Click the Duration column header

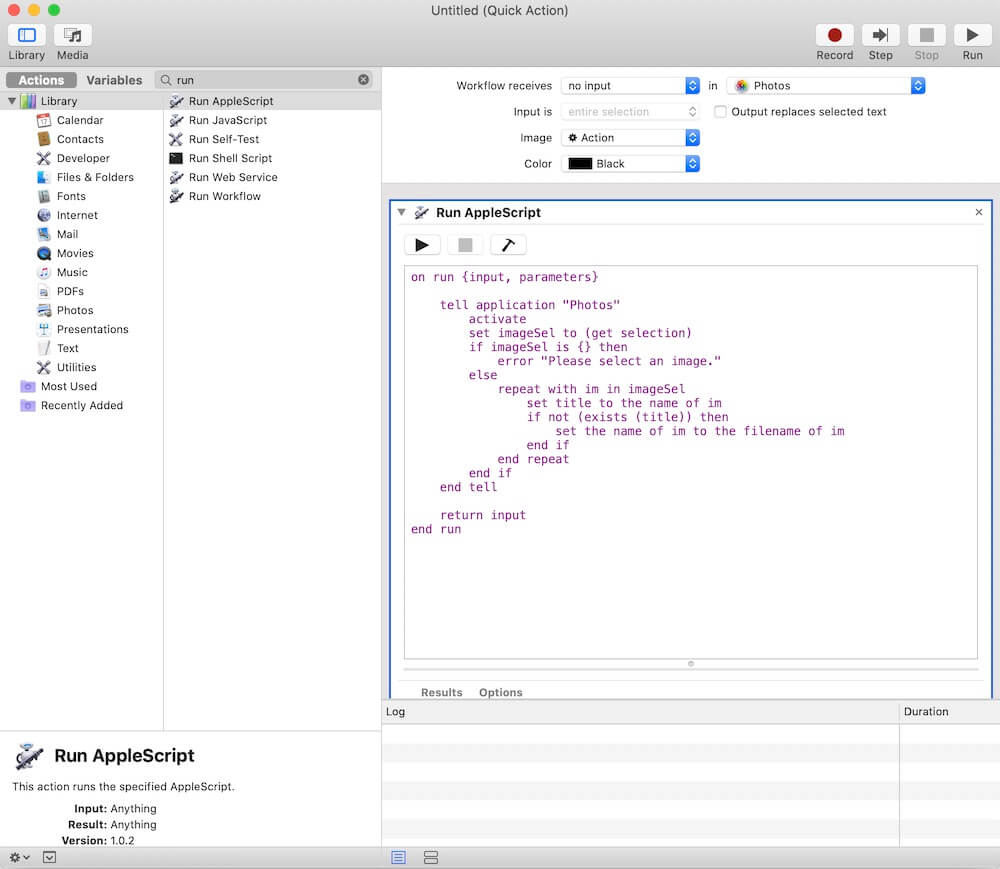tap(950, 712)
